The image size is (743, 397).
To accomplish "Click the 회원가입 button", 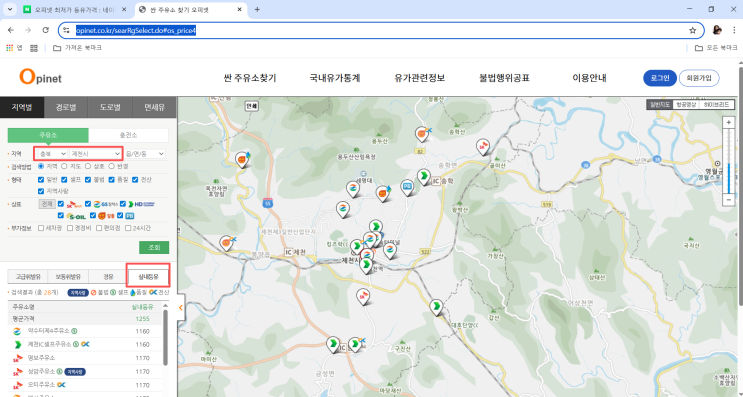I will point(699,78).
